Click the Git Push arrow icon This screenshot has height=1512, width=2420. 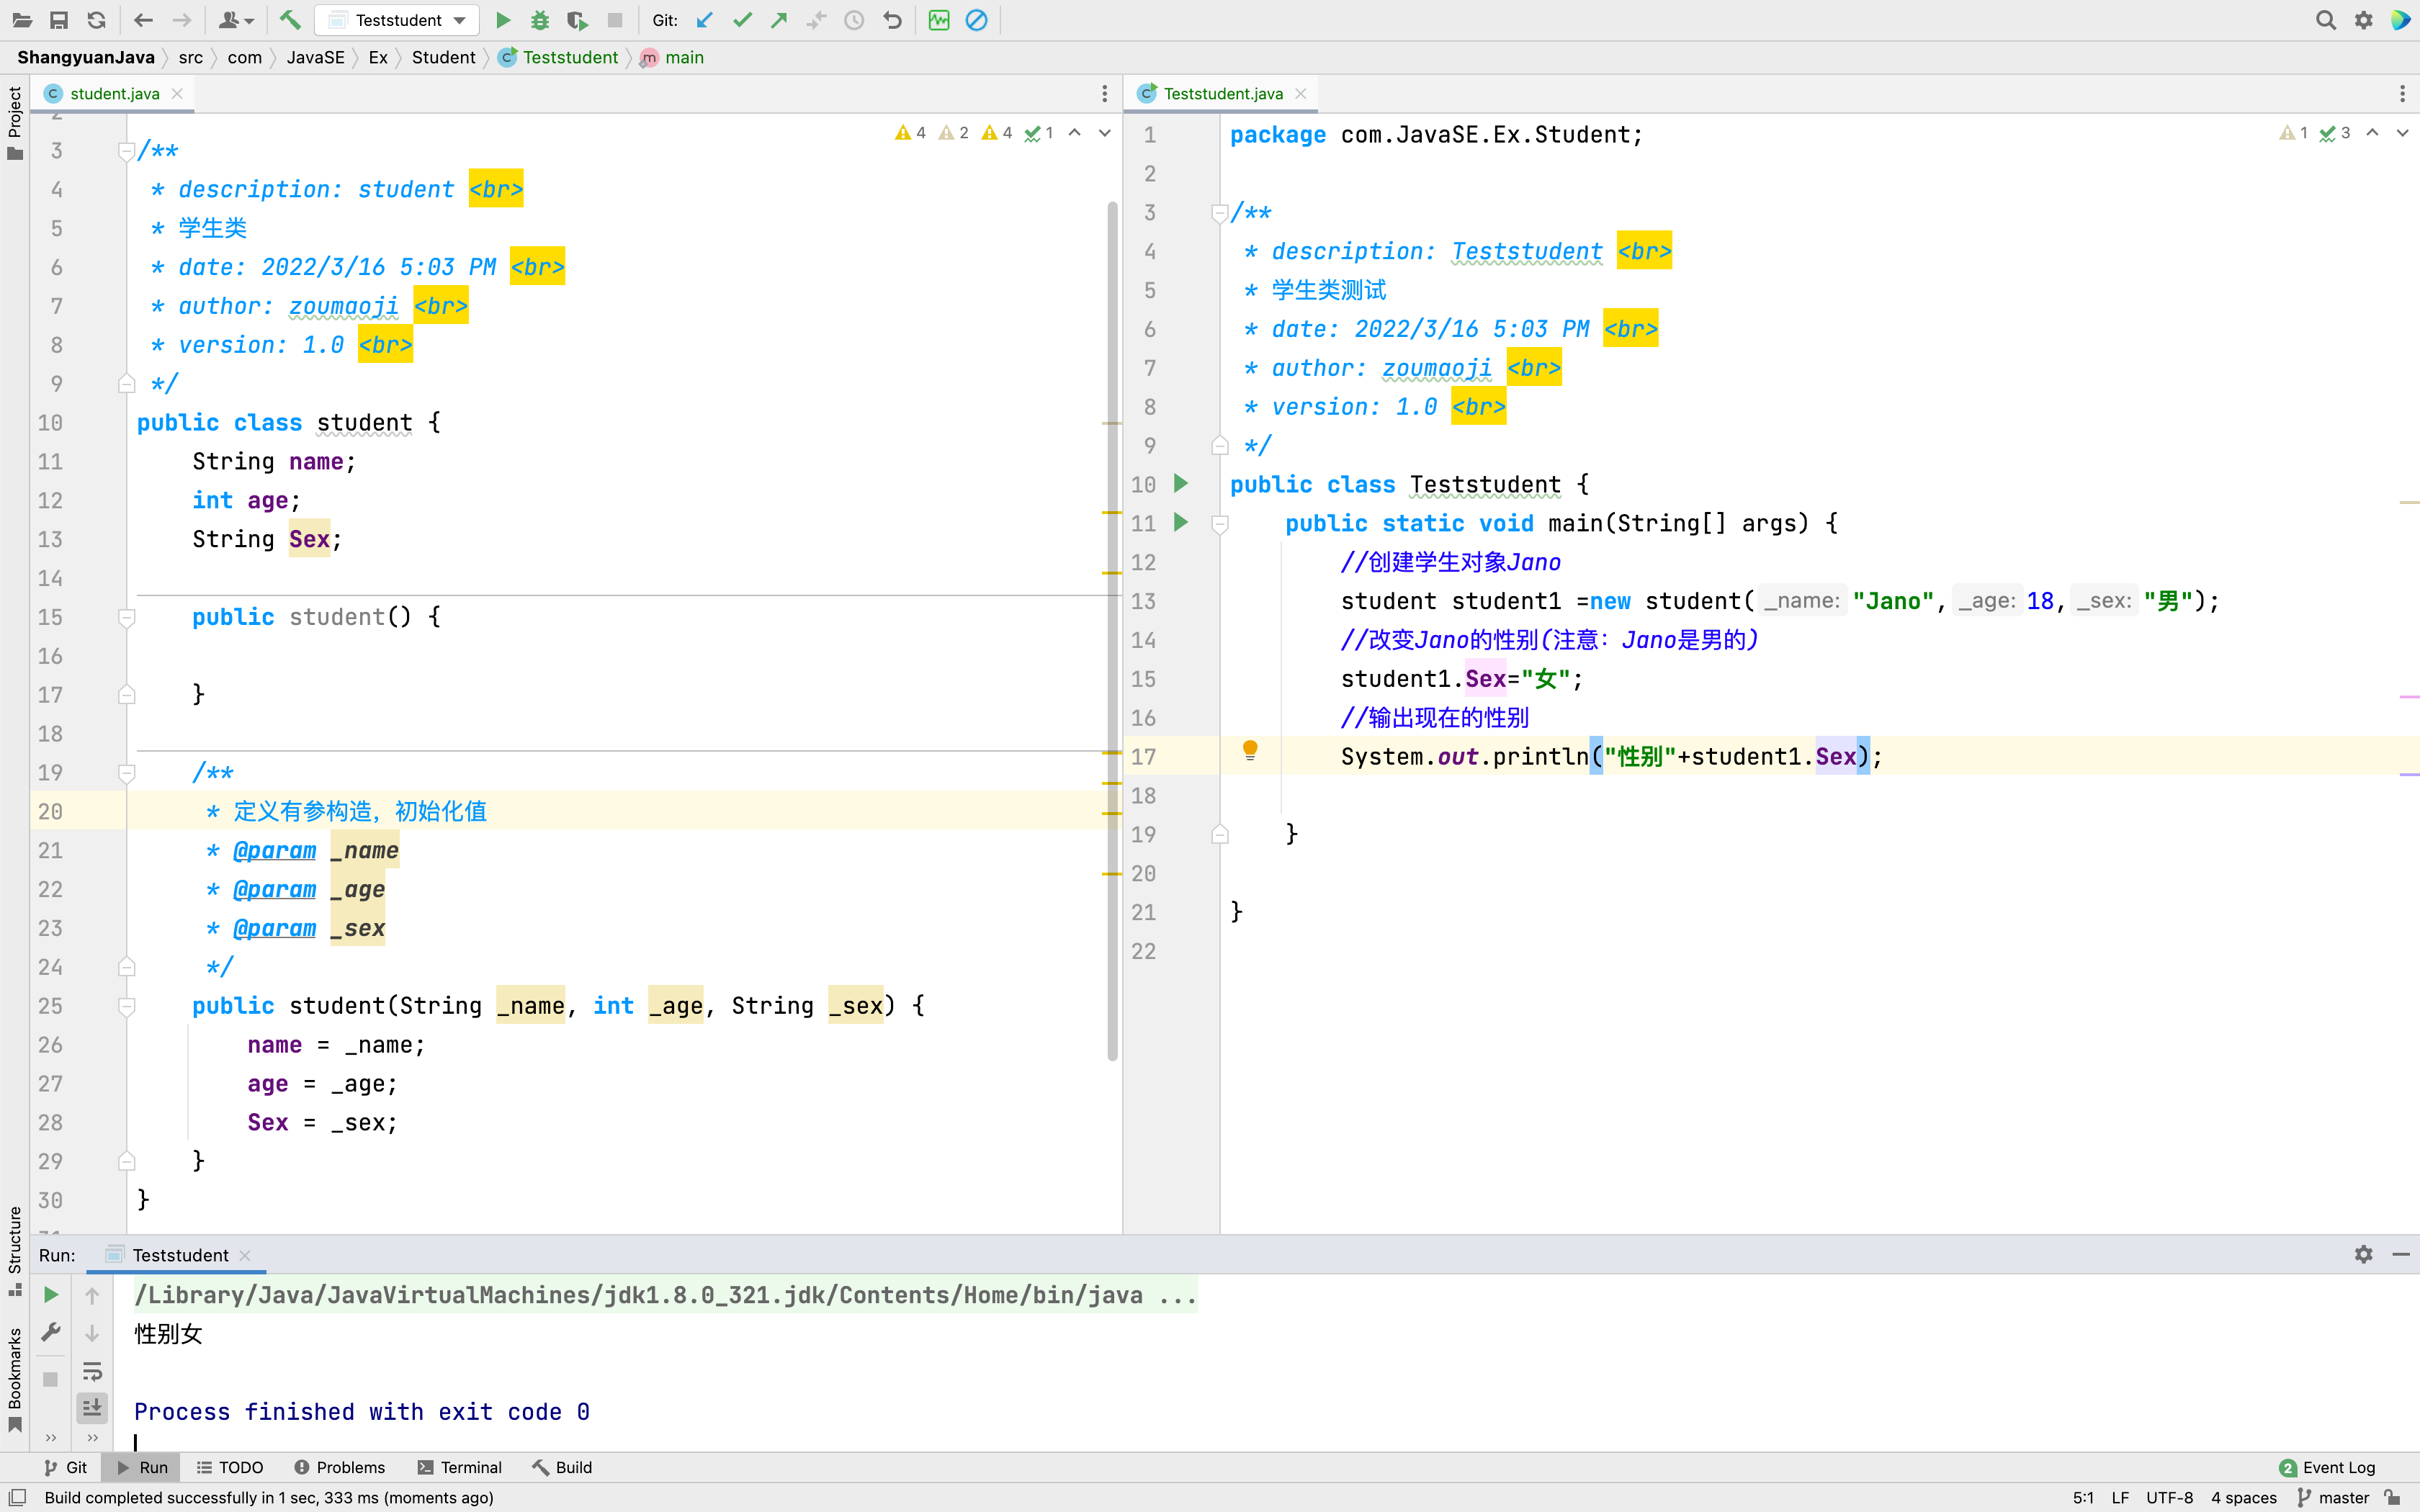point(779,20)
